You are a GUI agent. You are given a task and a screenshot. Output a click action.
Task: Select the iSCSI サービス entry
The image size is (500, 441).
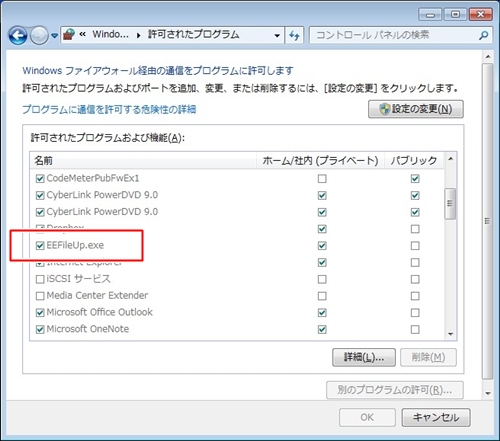tap(78, 279)
